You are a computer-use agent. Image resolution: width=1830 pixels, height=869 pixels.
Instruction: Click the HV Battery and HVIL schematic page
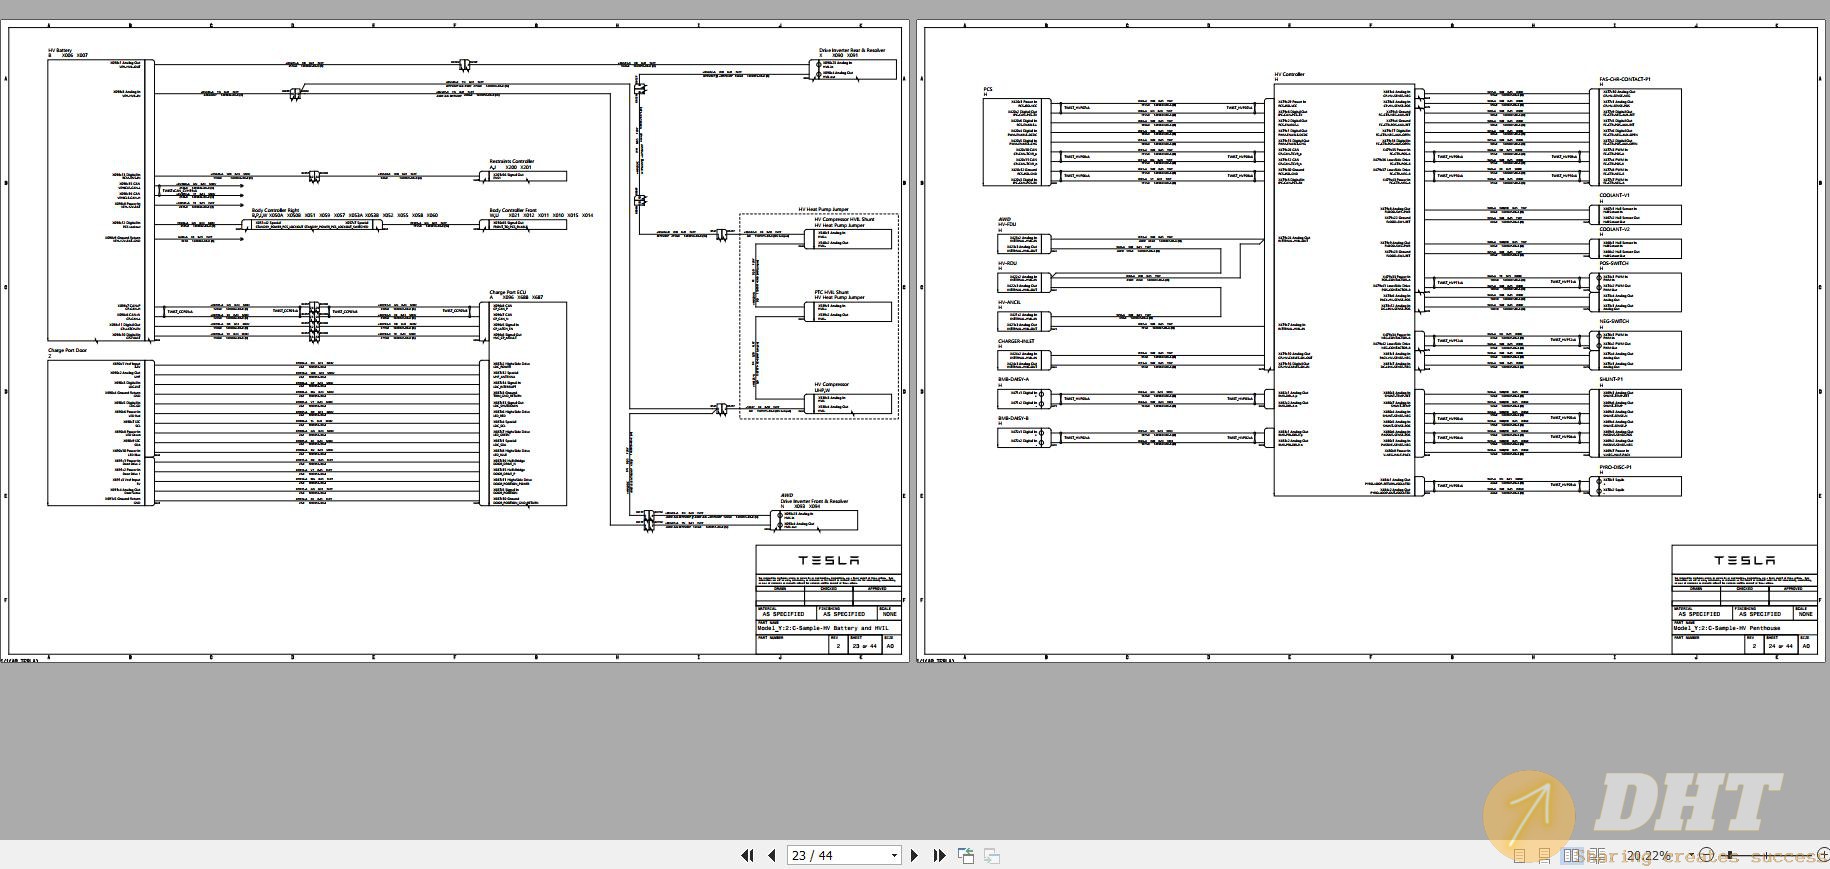coord(457,340)
